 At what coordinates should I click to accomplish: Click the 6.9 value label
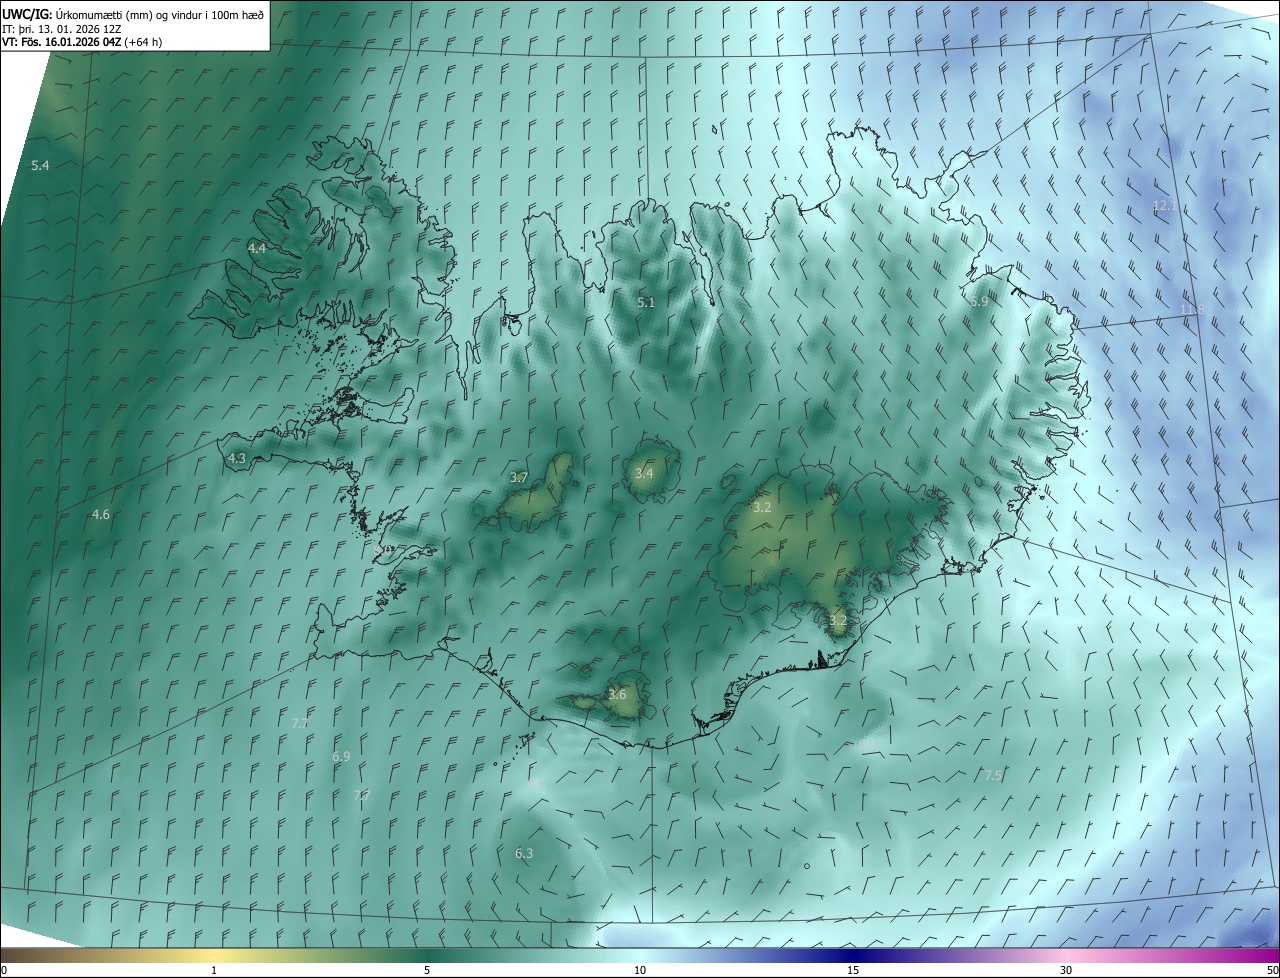pyautogui.click(x=341, y=757)
